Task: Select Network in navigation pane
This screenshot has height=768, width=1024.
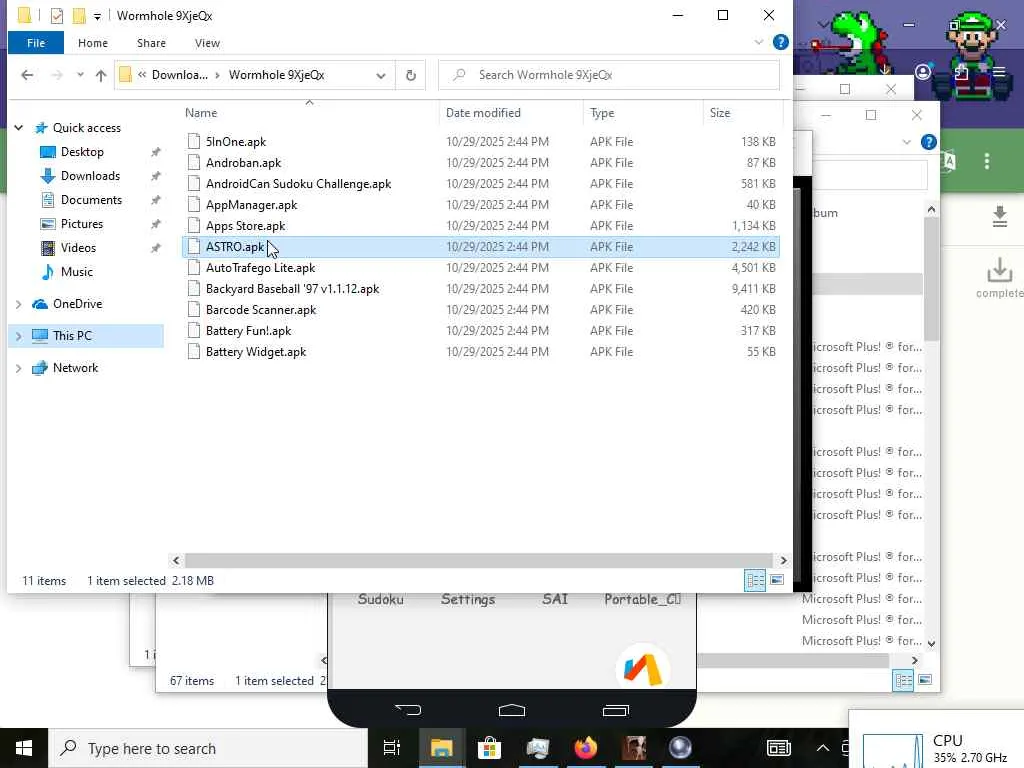Action: [x=75, y=368]
